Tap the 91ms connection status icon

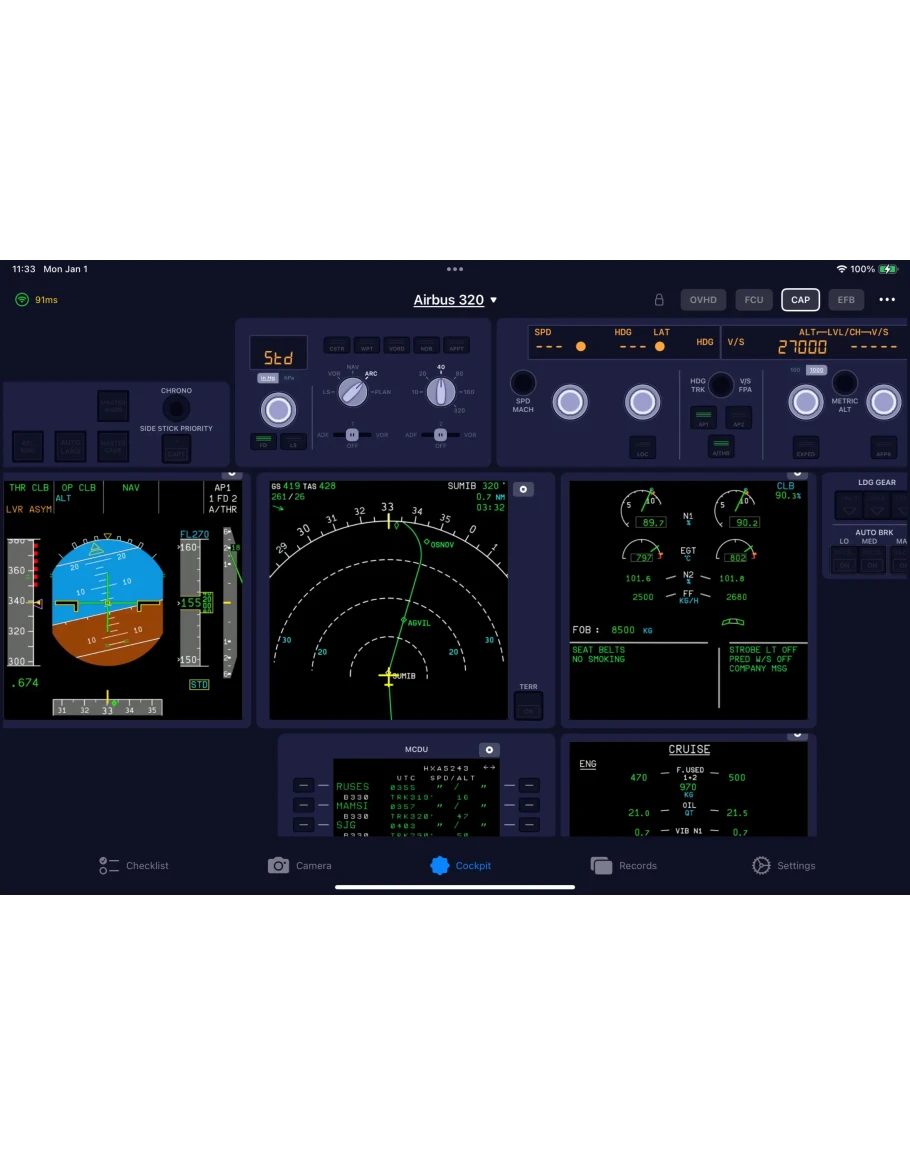pyautogui.click(x=22, y=300)
